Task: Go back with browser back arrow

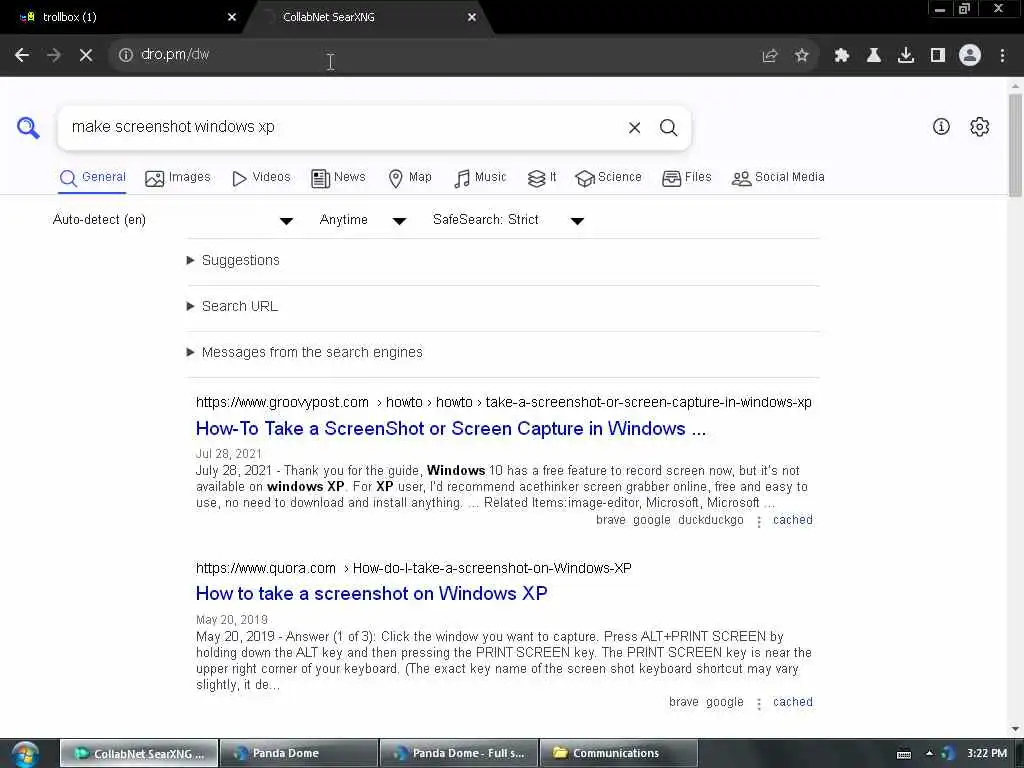Action: (22, 55)
